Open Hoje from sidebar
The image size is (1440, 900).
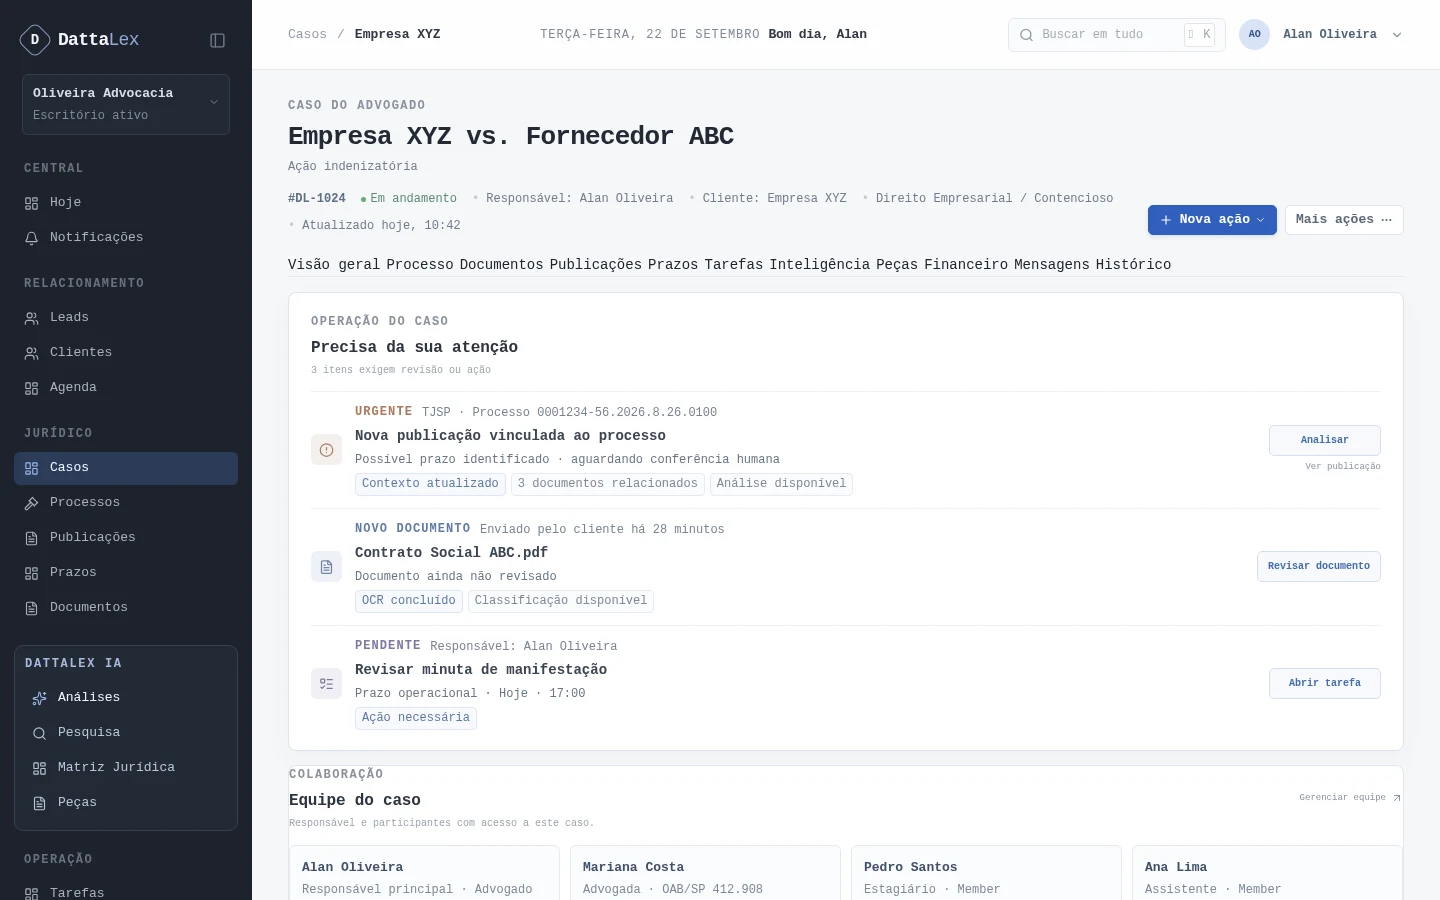point(126,203)
